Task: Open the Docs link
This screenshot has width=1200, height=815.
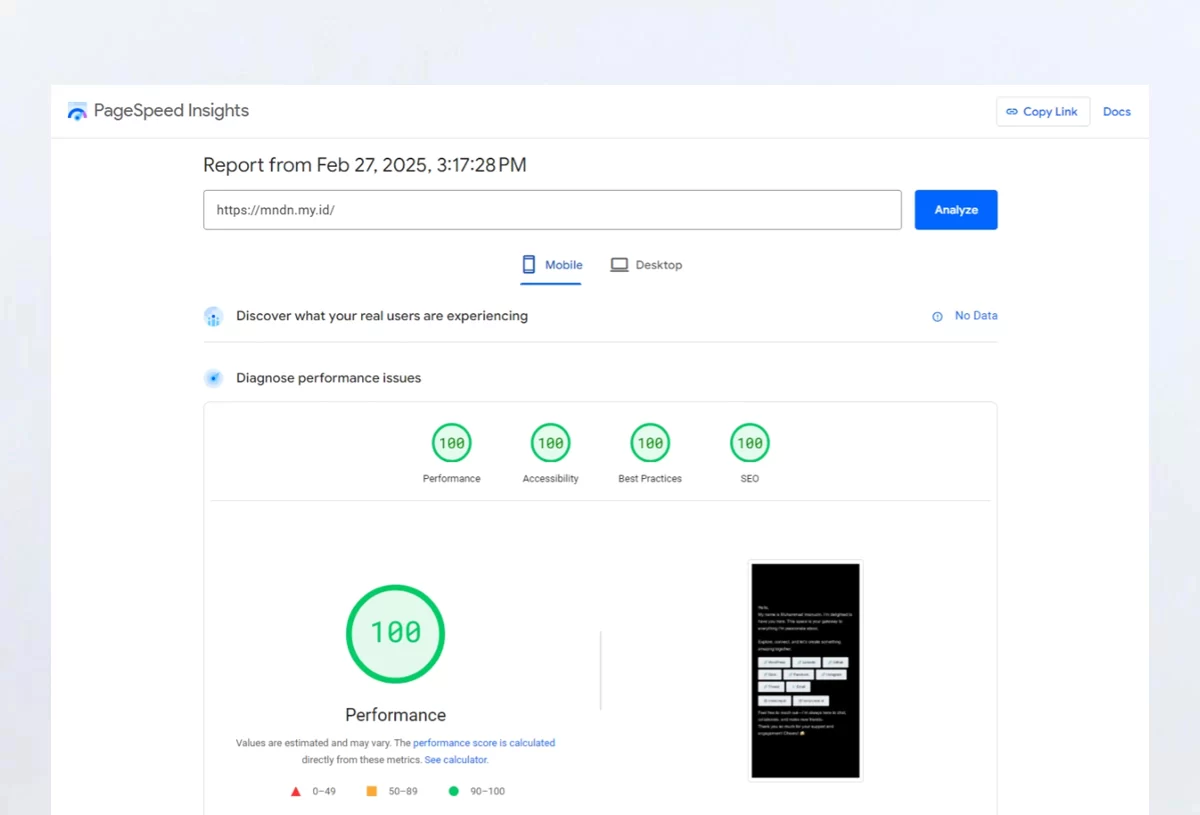Action: (1116, 112)
